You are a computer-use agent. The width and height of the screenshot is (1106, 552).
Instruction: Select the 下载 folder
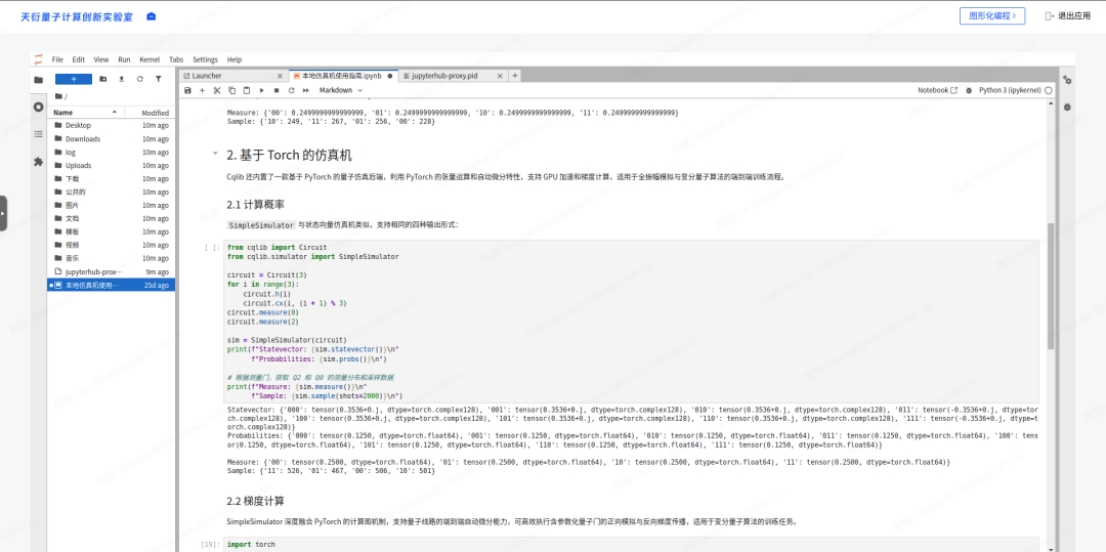(x=111, y=179)
